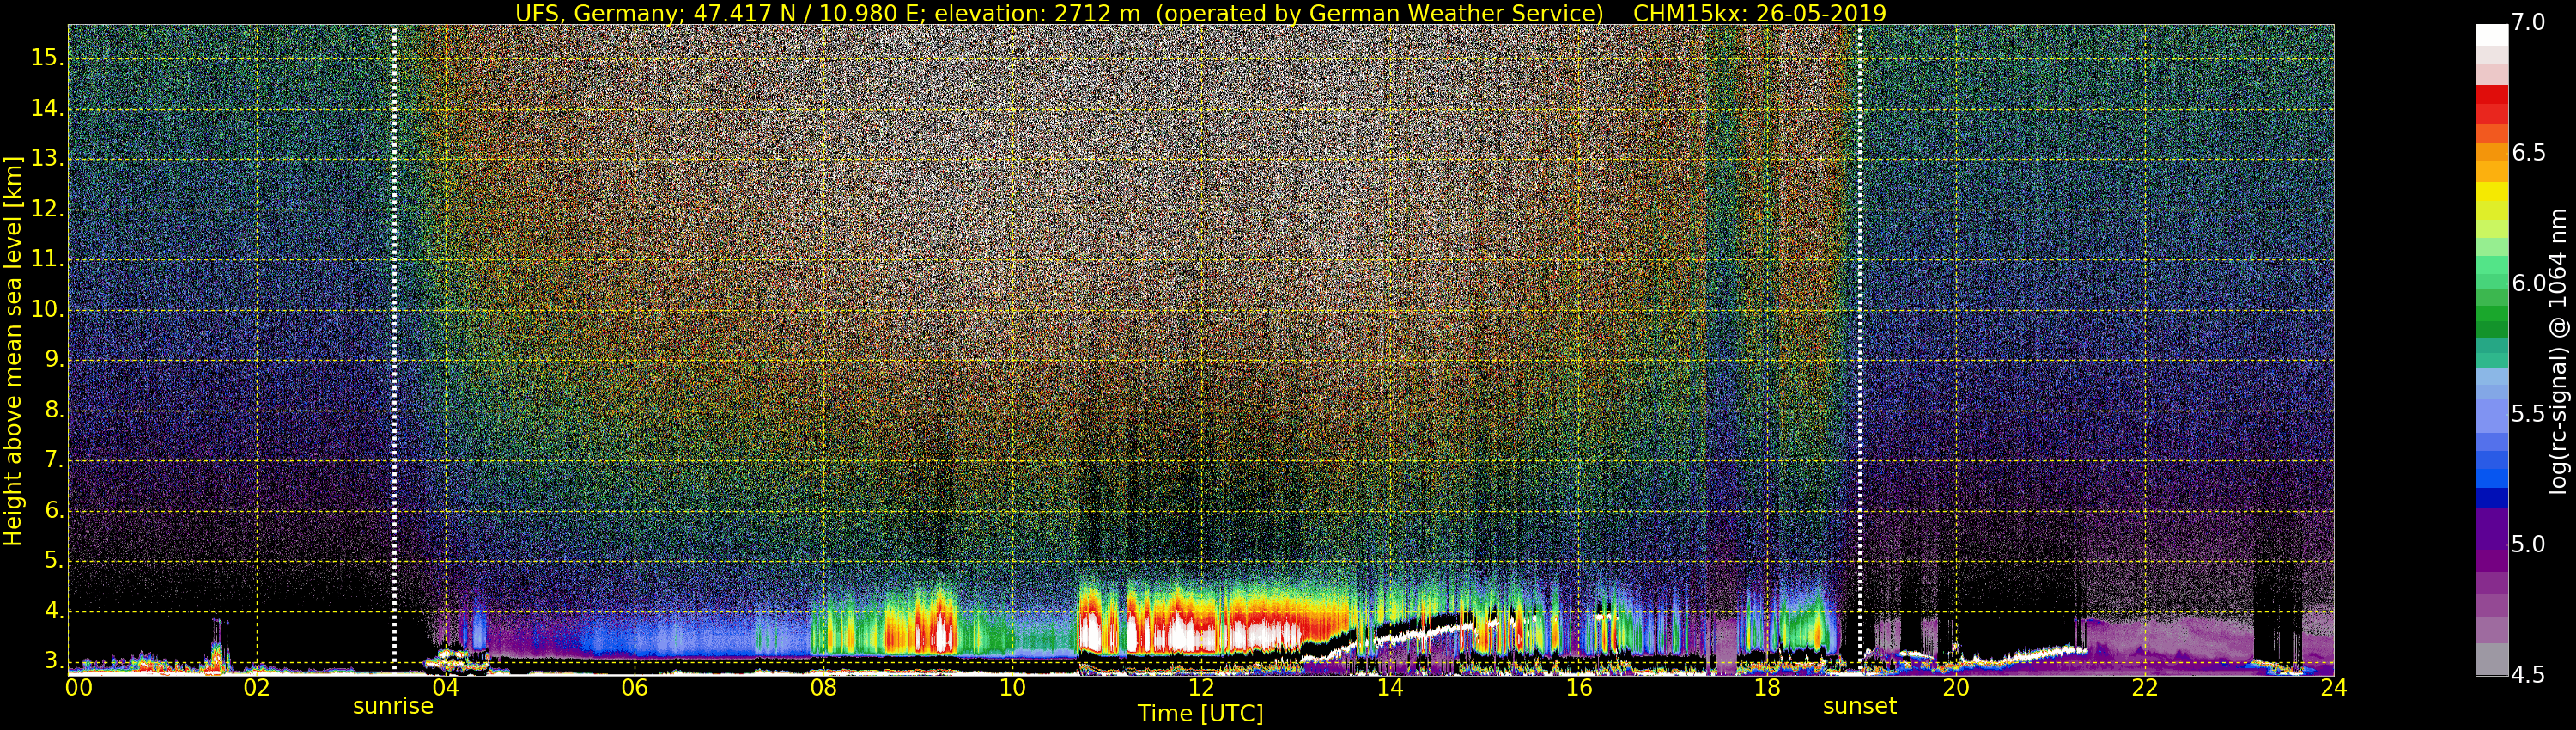
Task: Click the y-axis tick label '9.'
Action: pyautogui.click(x=52, y=359)
